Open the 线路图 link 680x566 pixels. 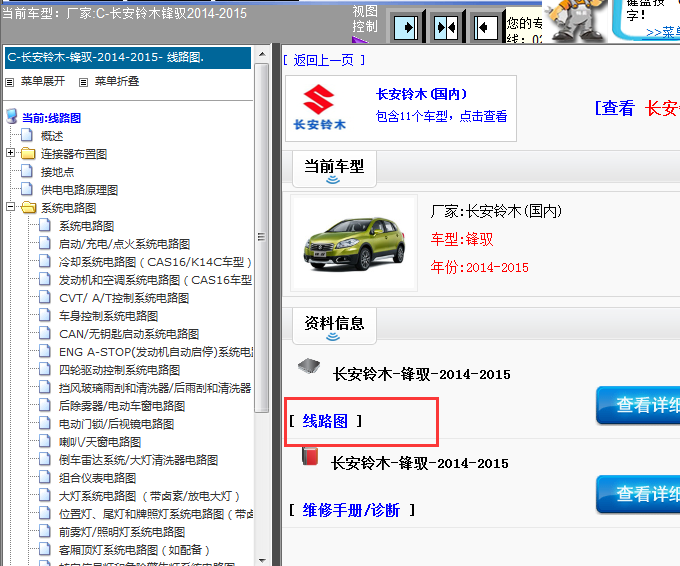[x=325, y=421]
